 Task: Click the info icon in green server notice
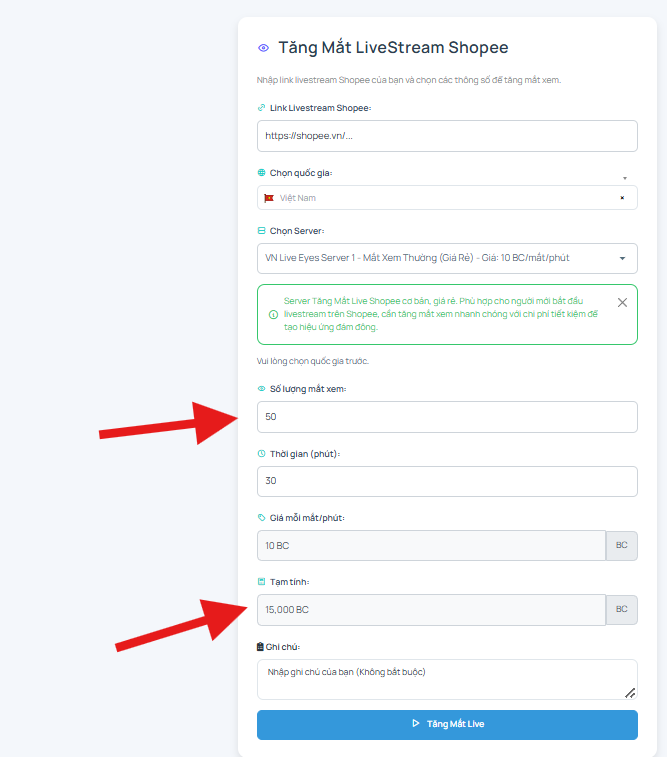click(273, 315)
